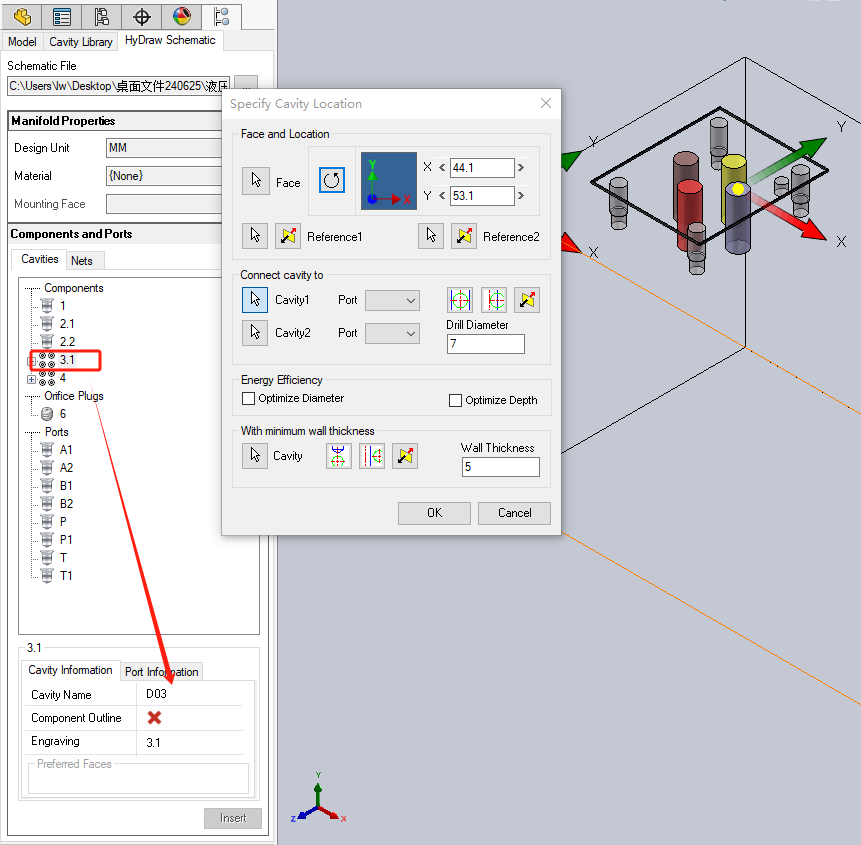Click the yellow connect-cavity measure icon
The height and width of the screenshot is (845, 861).
pyautogui.click(x=527, y=300)
